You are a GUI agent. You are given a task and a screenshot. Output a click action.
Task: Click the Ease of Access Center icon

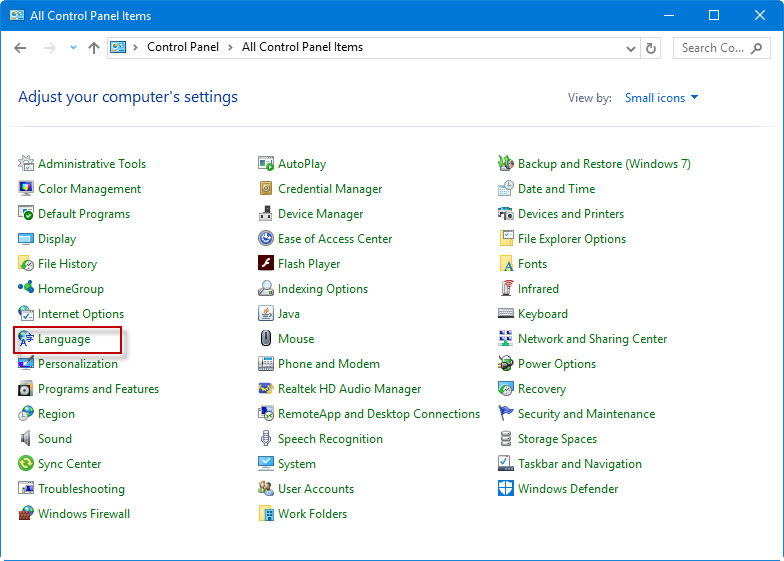266,238
